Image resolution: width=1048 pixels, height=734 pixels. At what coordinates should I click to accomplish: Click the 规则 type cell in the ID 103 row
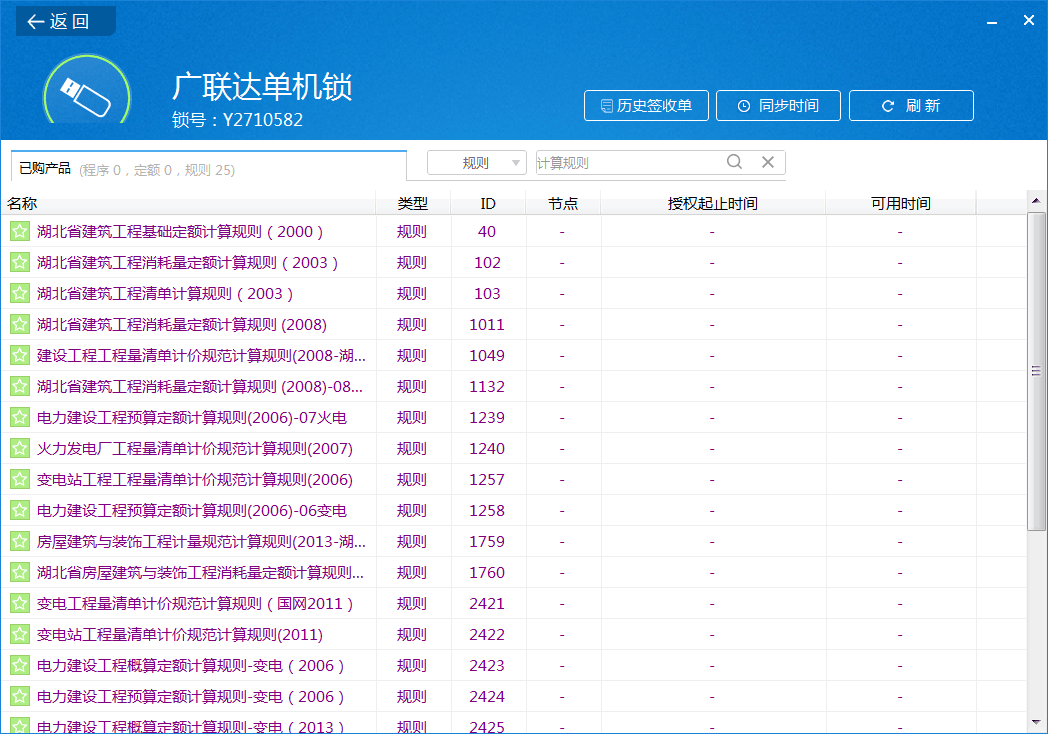[412, 293]
